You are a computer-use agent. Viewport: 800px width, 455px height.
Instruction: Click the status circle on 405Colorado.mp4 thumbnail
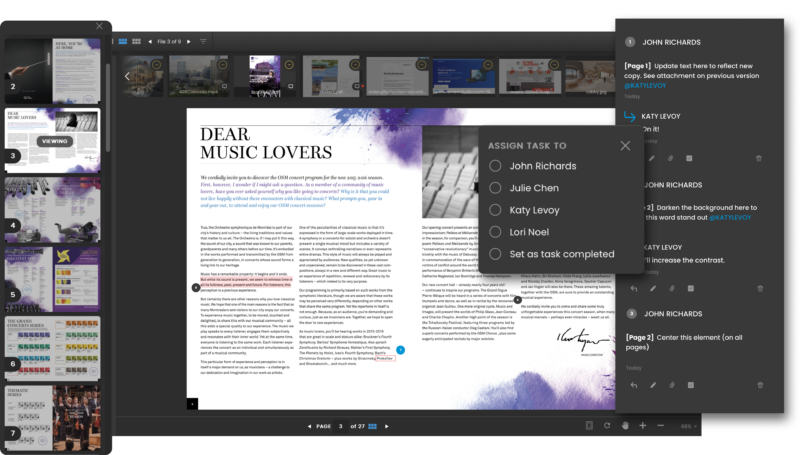(222, 65)
